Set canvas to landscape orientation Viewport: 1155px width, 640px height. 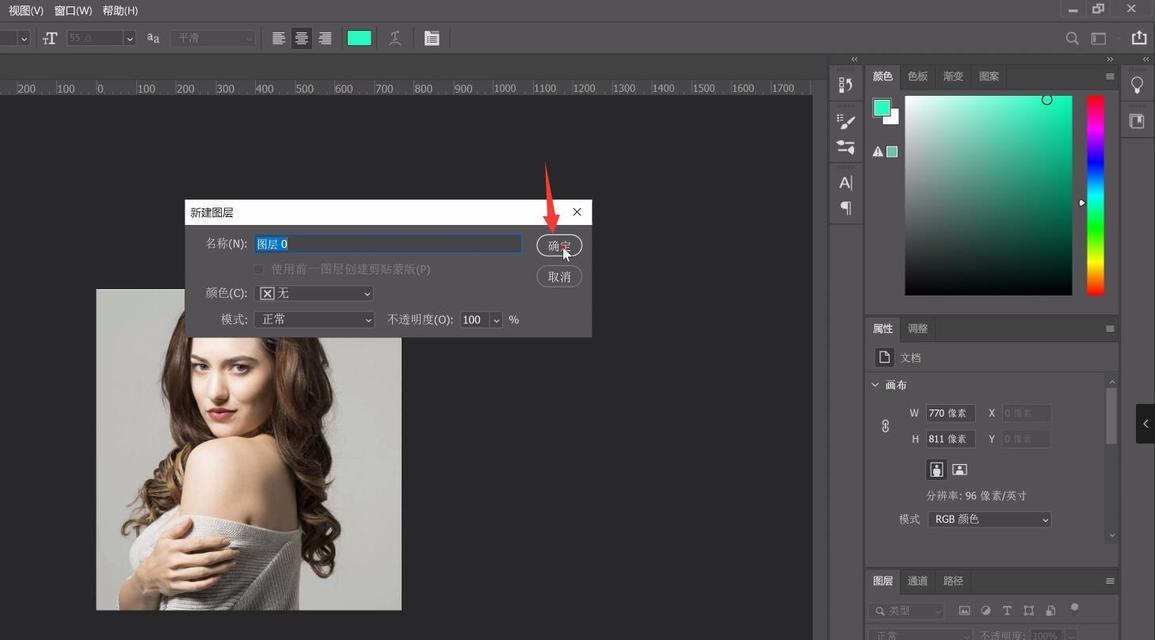[x=959, y=469]
